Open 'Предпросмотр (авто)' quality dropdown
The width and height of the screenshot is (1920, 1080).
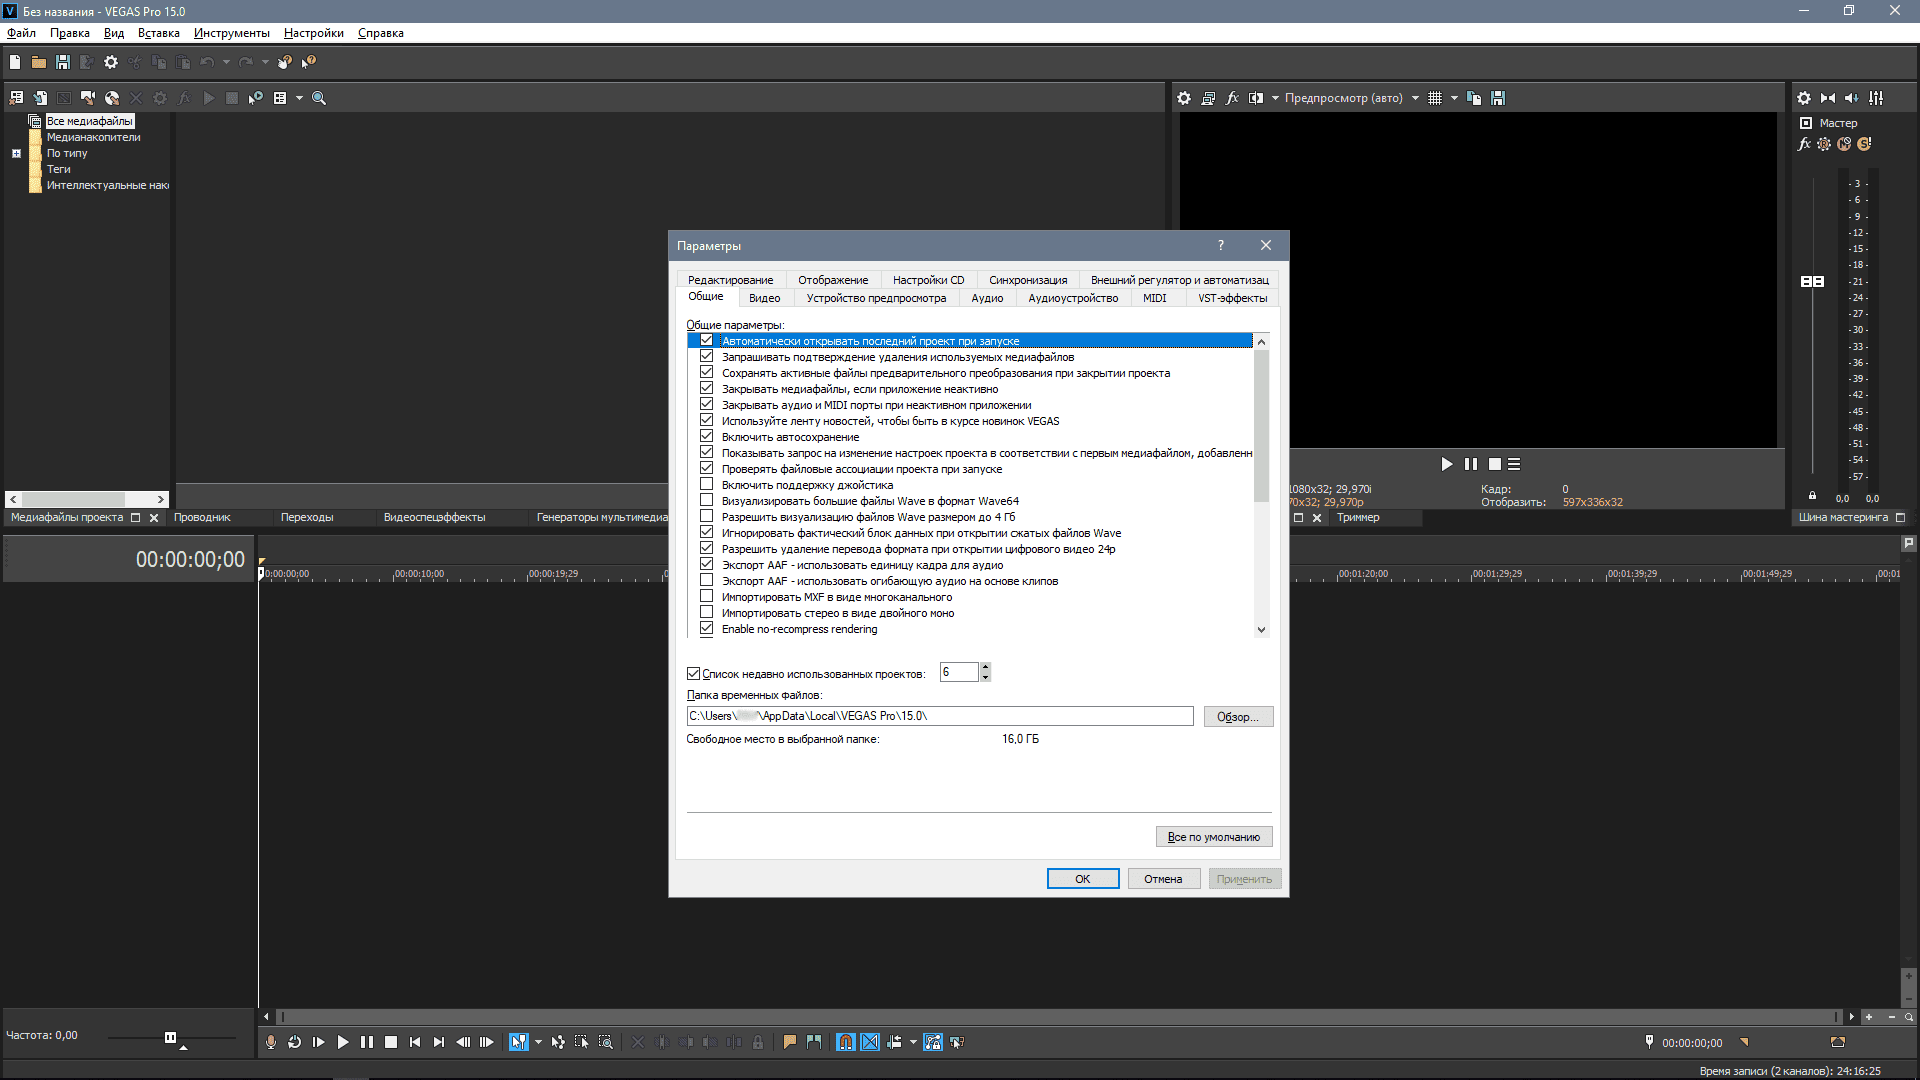[x=1415, y=98]
